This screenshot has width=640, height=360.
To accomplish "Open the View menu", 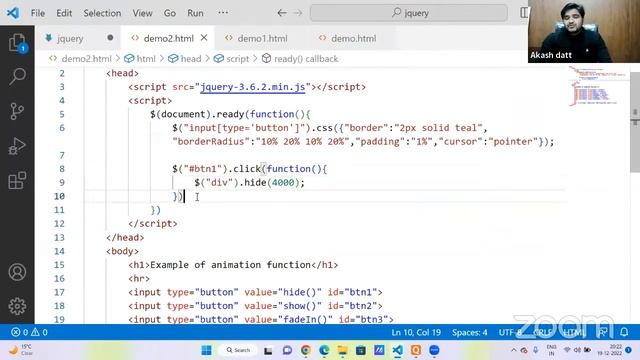I will click(142, 13).
